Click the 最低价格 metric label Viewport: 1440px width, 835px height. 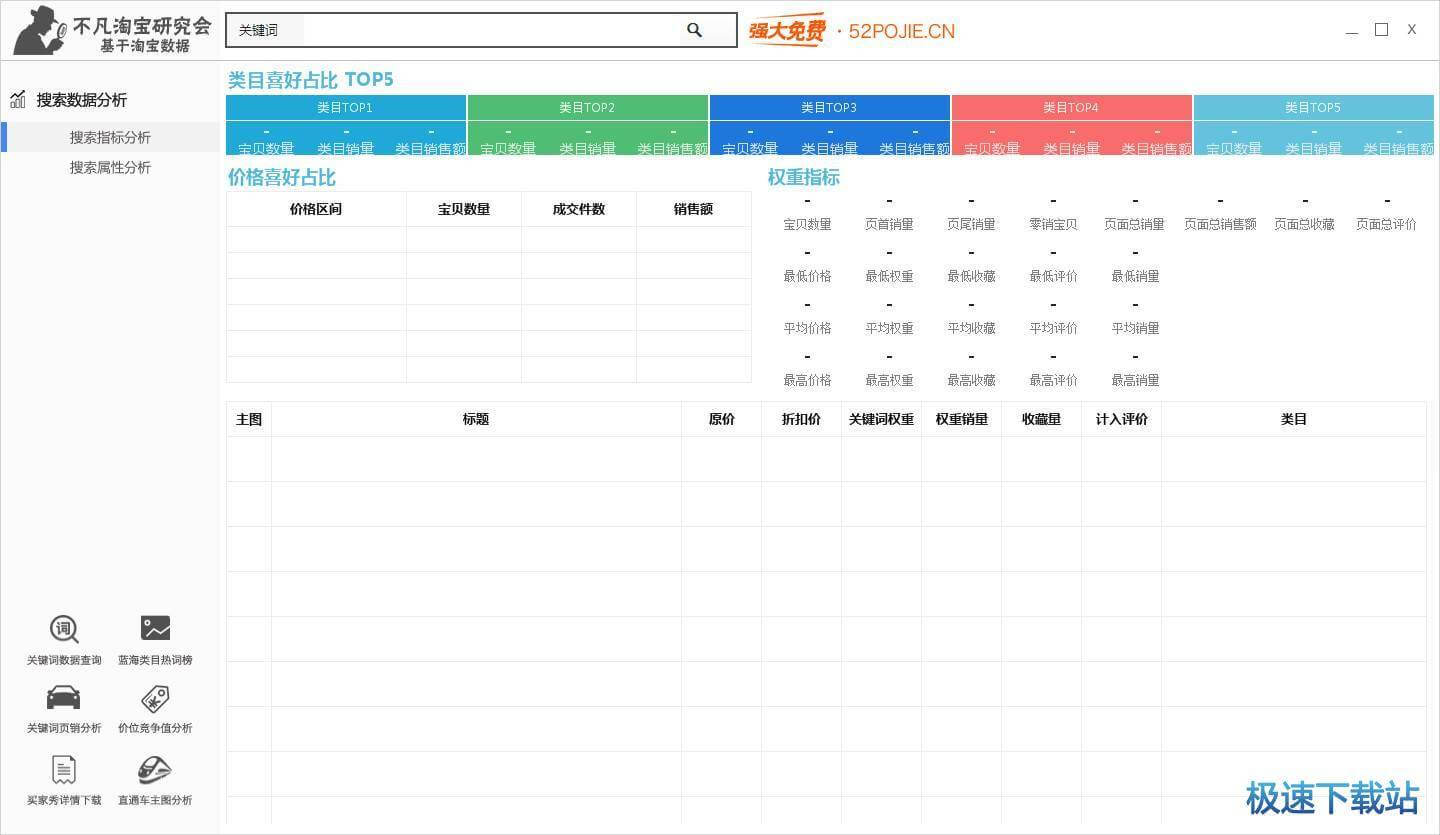tap(807, 276)
